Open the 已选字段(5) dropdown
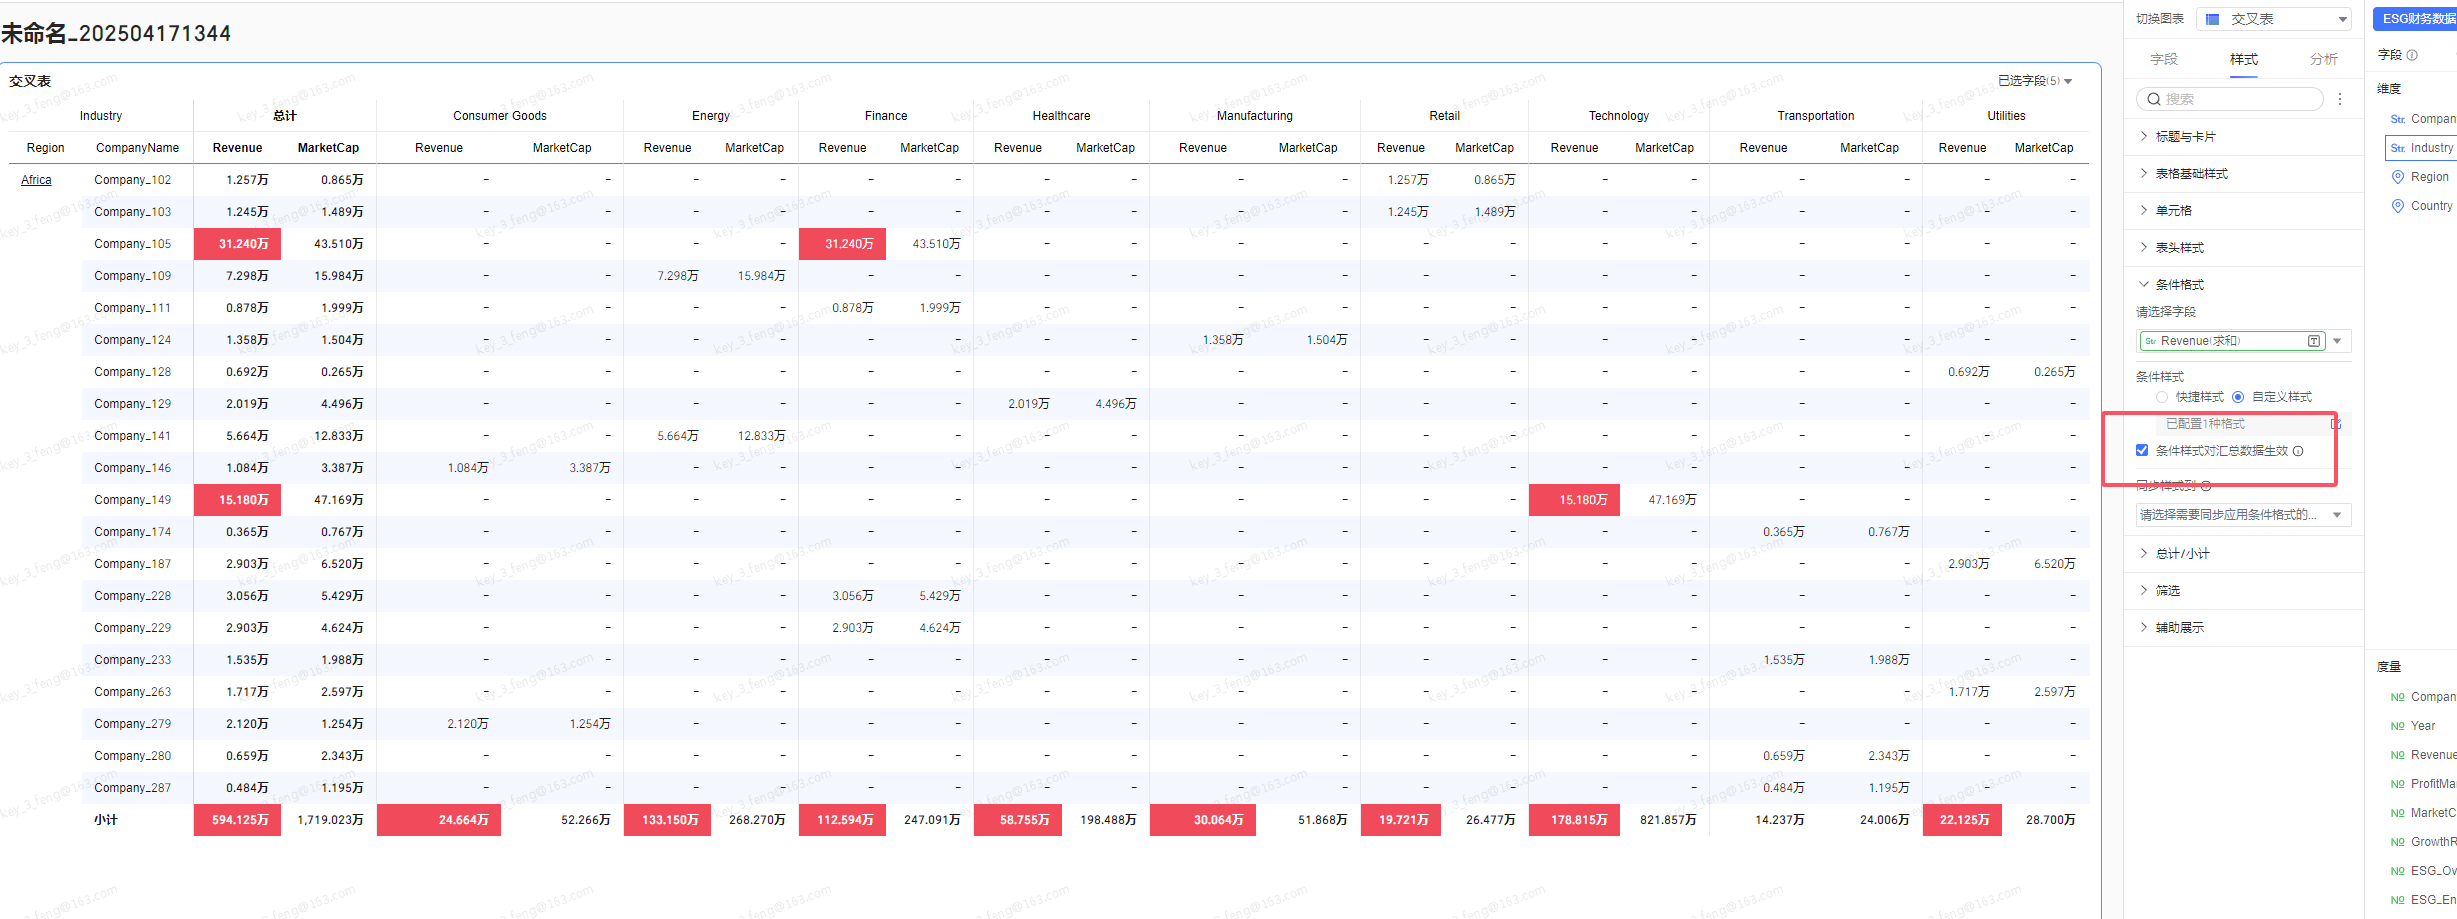Screen dimensions: 2457x919 [2035, 81]
